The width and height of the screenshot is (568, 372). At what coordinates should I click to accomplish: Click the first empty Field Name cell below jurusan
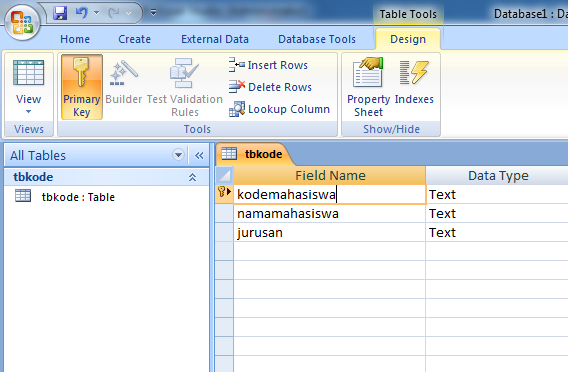pos(330,251)
